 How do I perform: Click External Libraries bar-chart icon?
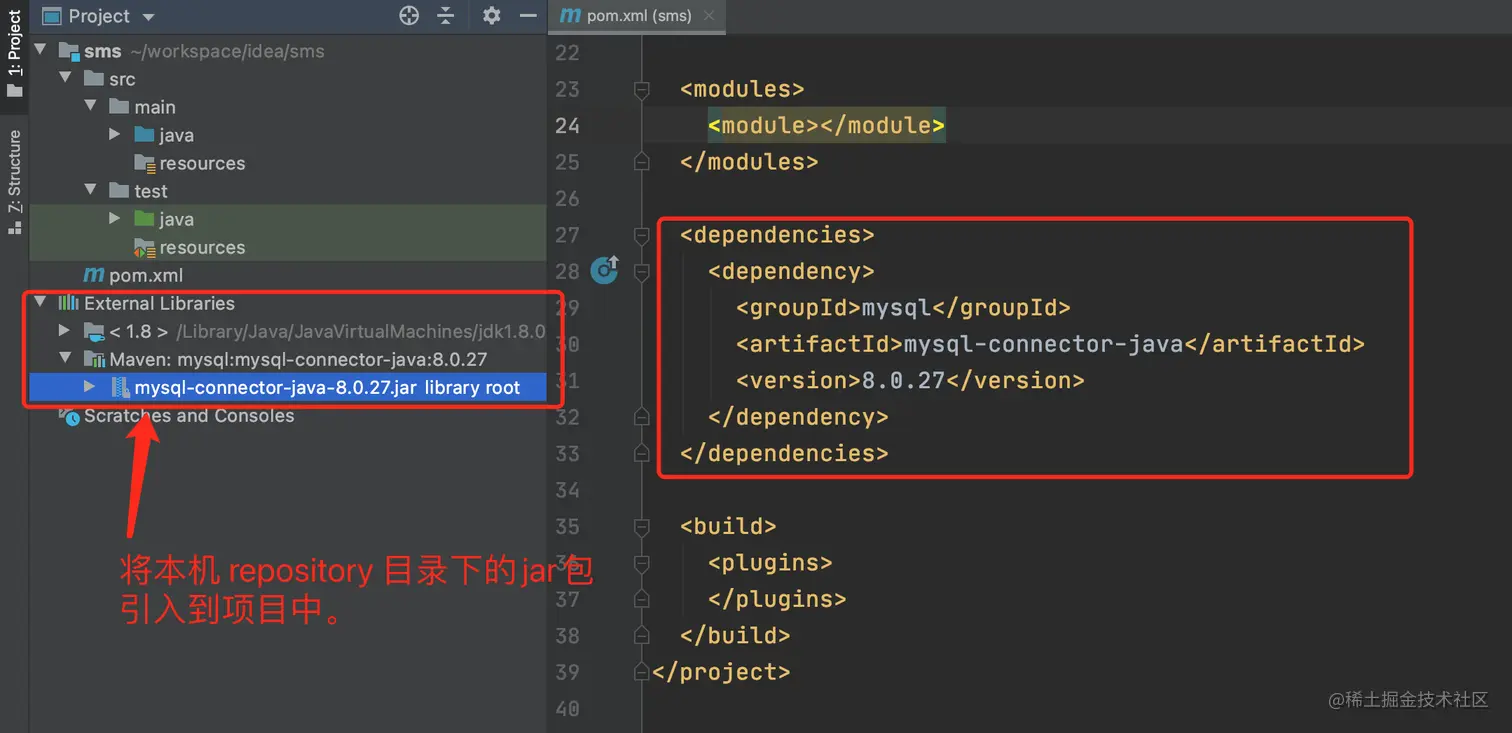tap(69, 303)
